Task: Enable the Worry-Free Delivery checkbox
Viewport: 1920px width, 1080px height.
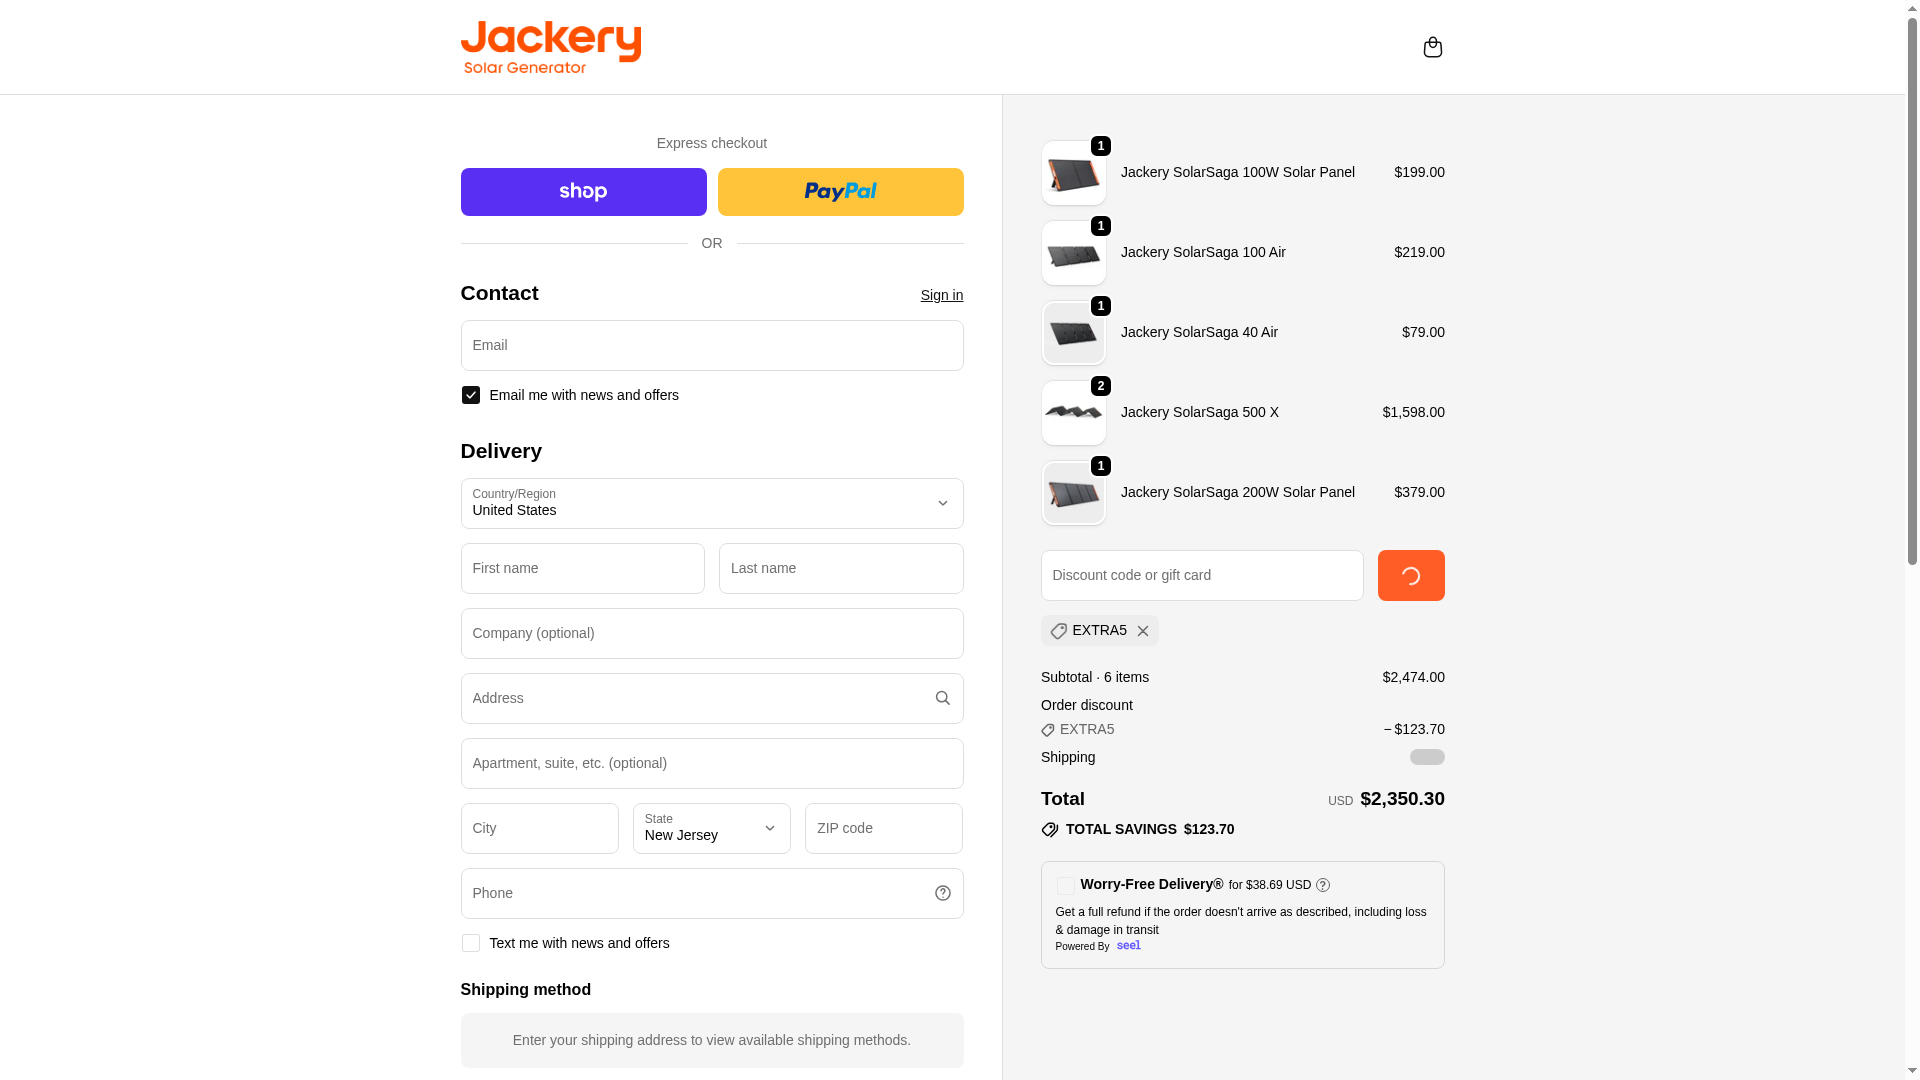Action: click(1065, 886)
